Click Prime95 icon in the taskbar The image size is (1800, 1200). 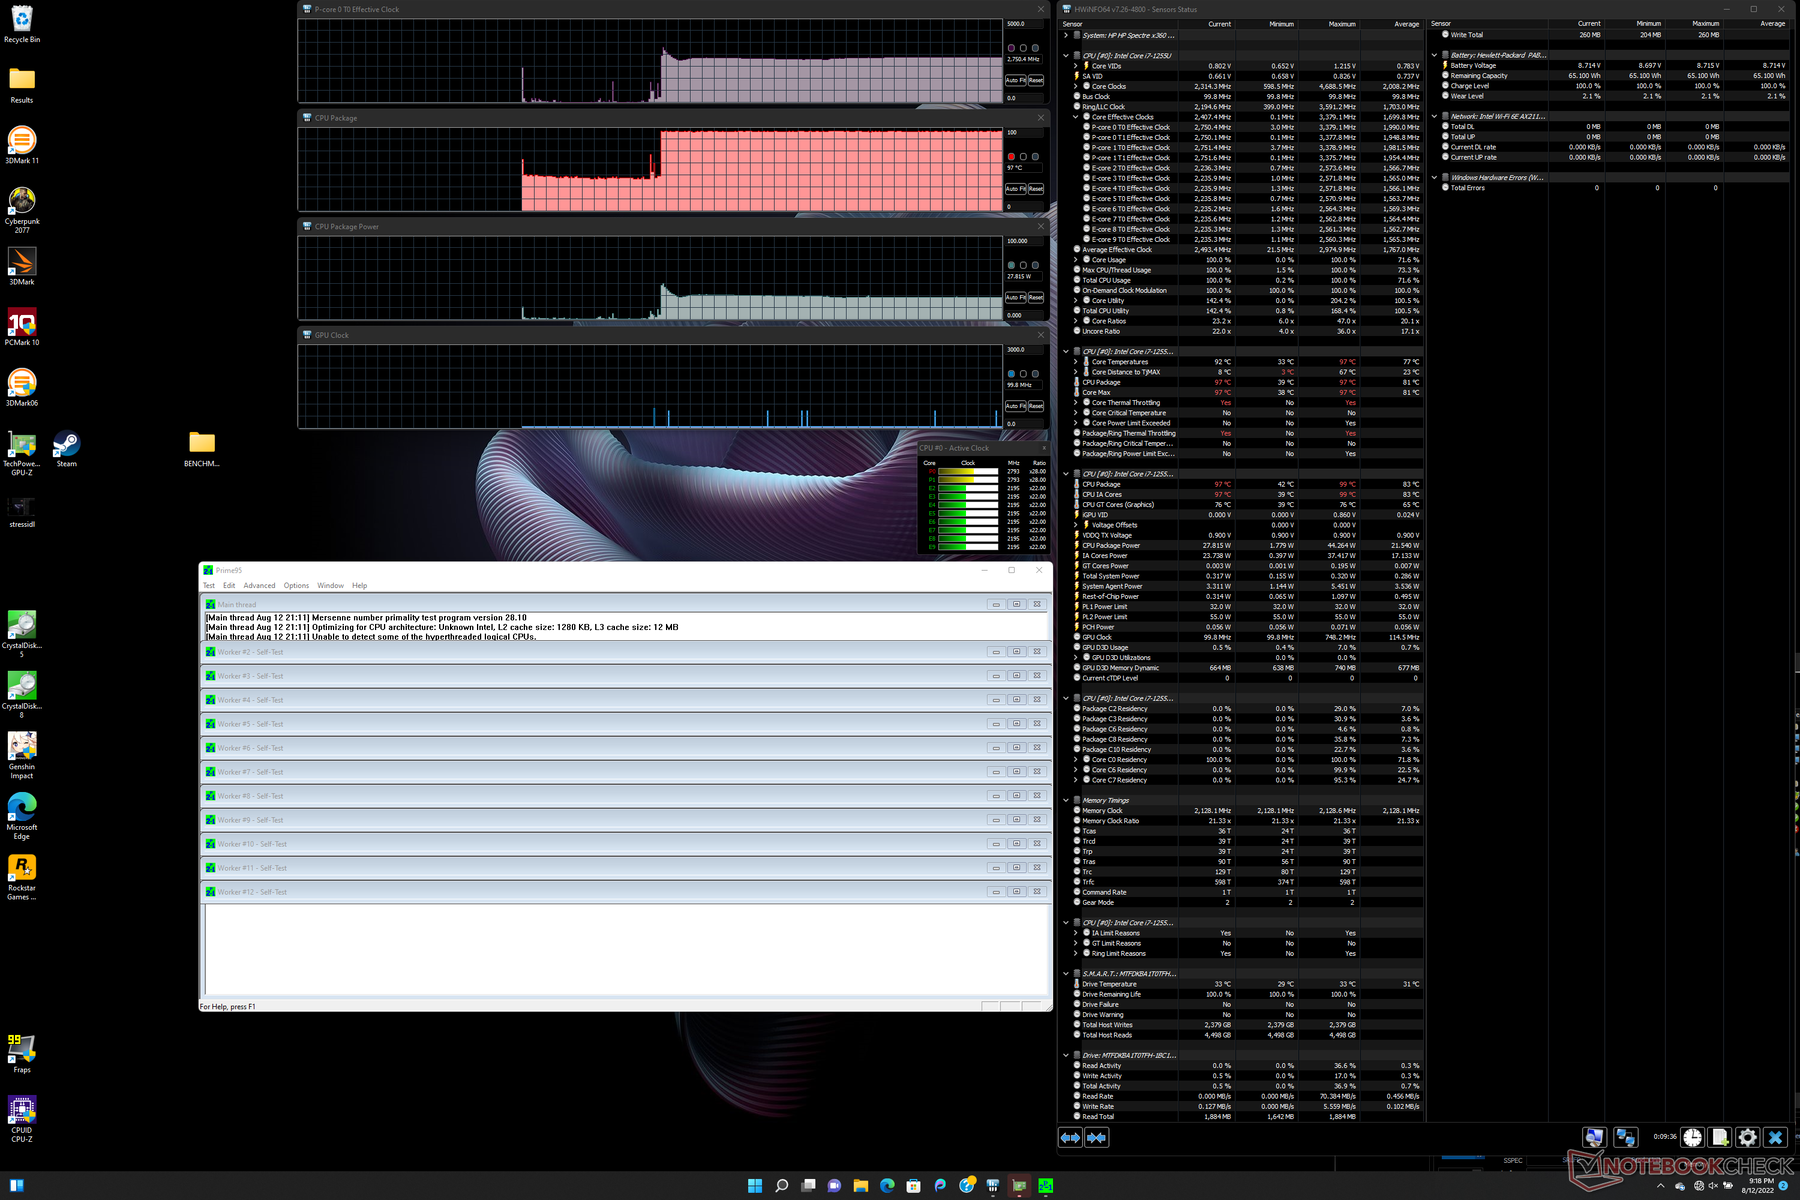click(1046, 1185)
